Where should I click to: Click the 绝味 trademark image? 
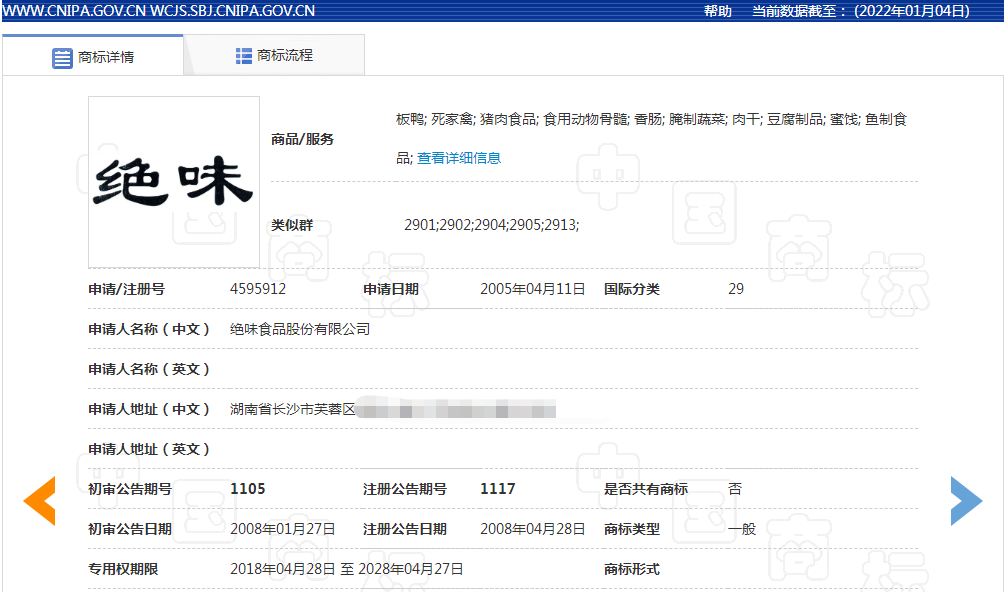point(174,182)
